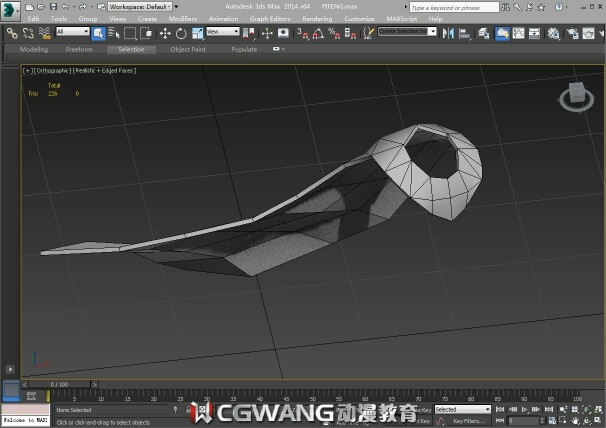606x428 pixels.
Task: Open the 3ds Max application menu logo
Action: [x=10, y=10]
